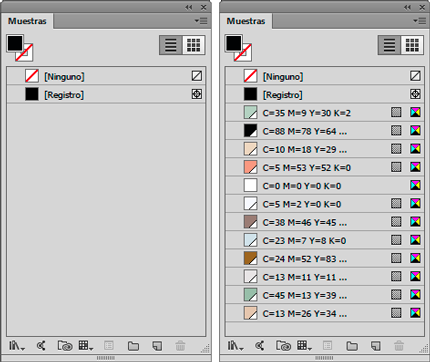Click New Swatch icon in right panel
Viewport: 430px width, 362px height.
point(376,346)
